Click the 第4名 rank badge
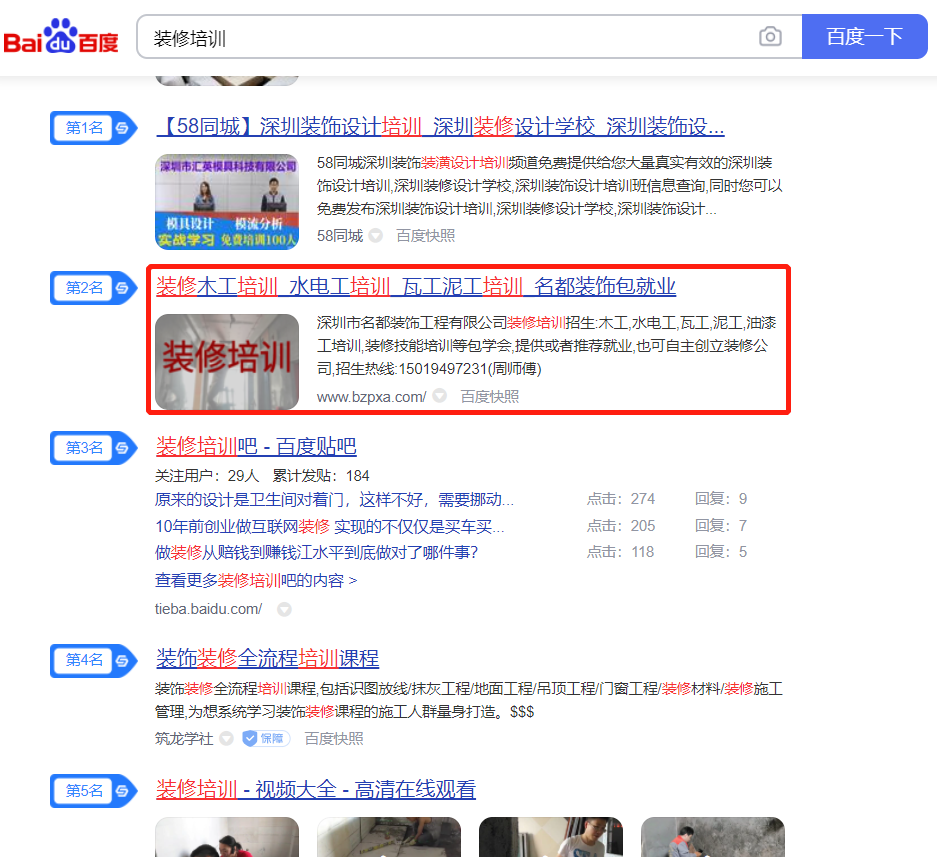 pos(94,660)
